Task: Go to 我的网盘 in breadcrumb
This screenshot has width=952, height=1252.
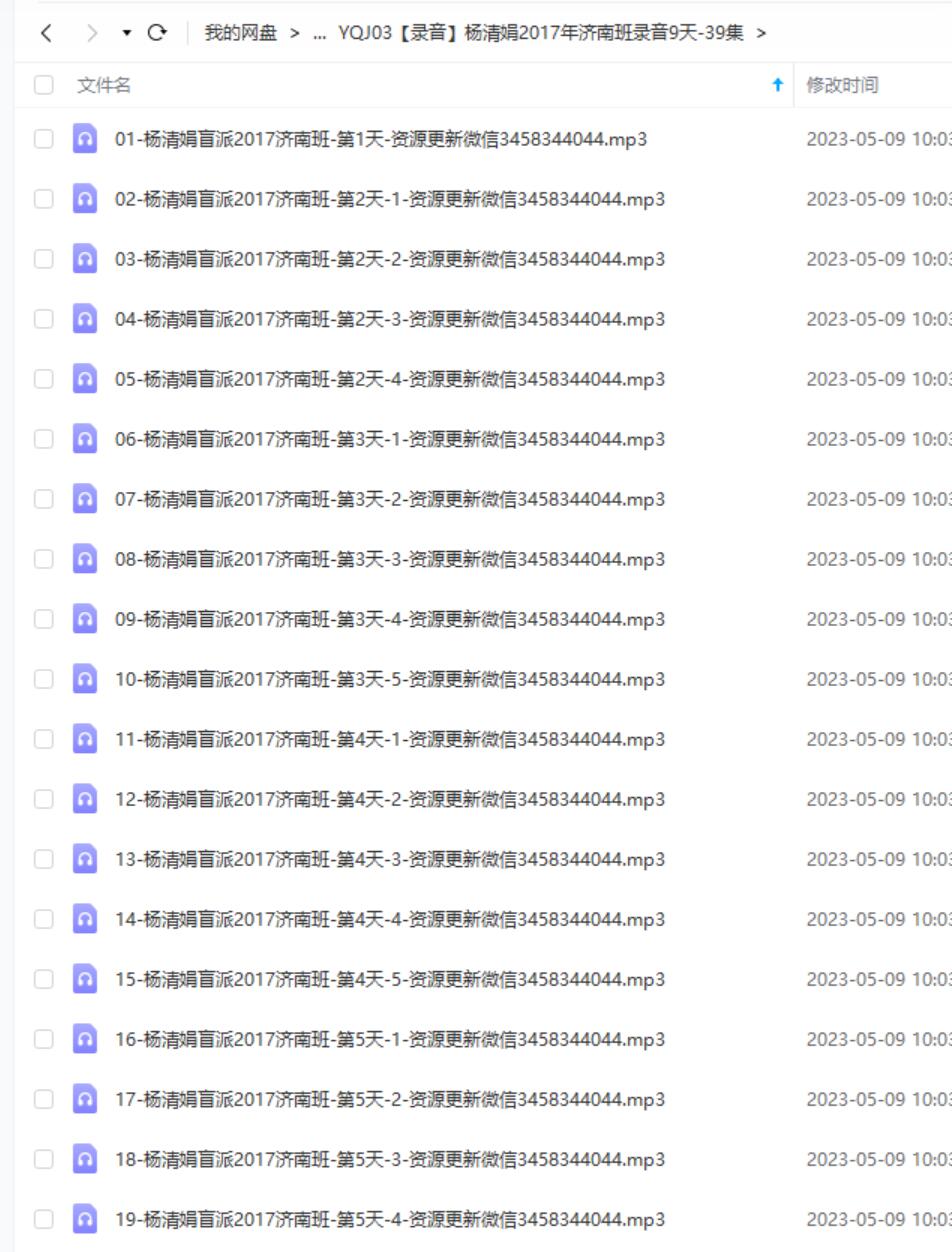Action: [x=240, y=34]
